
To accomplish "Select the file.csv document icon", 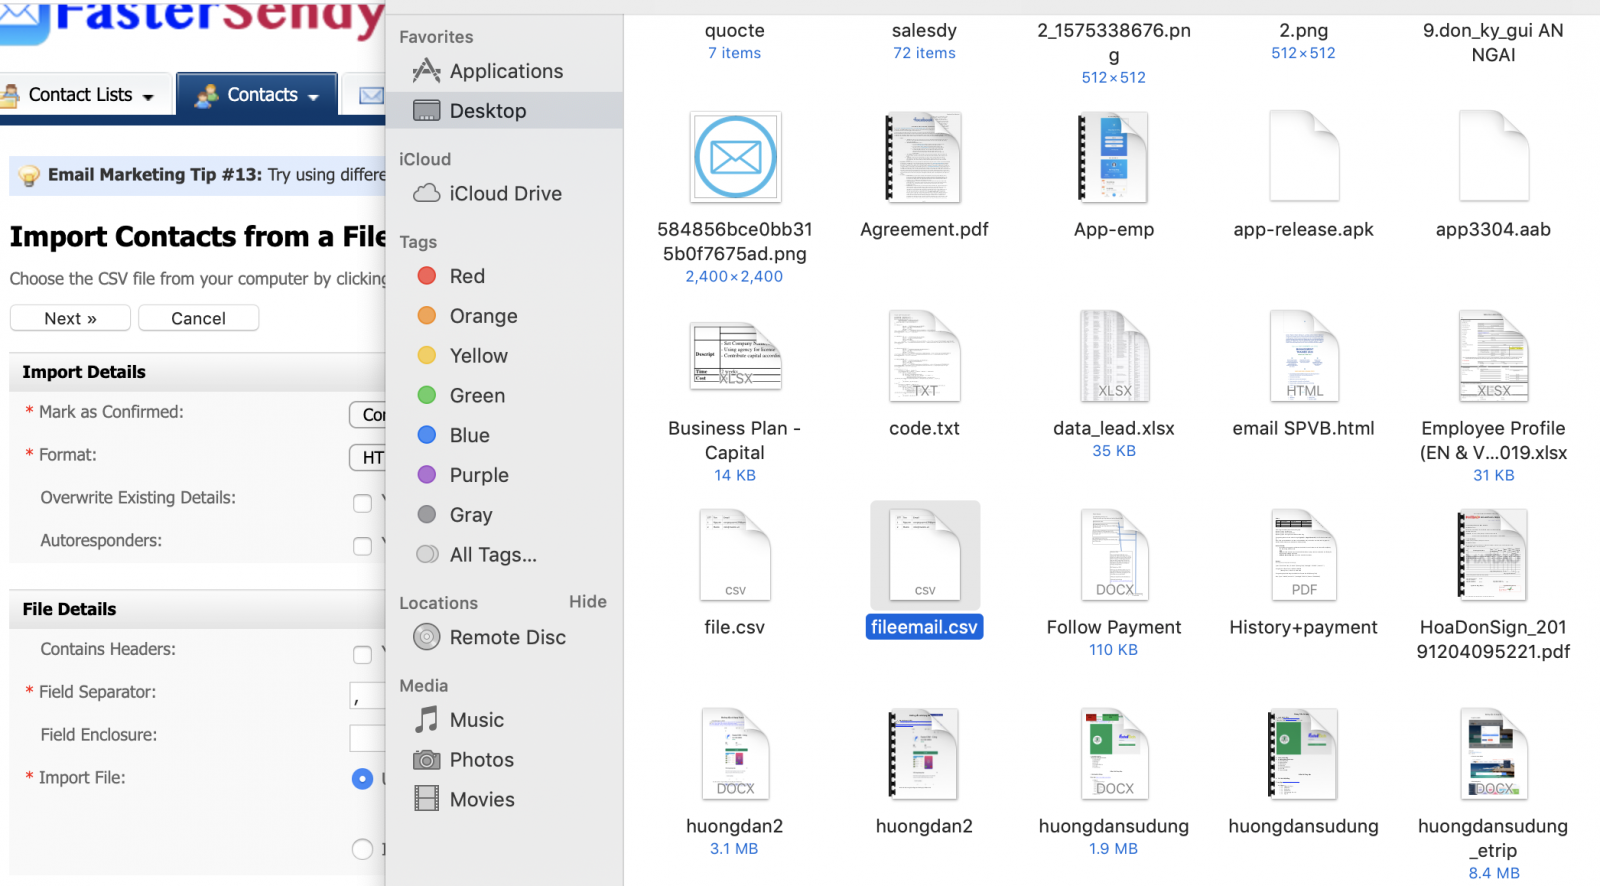I will [x=734, y=556].
